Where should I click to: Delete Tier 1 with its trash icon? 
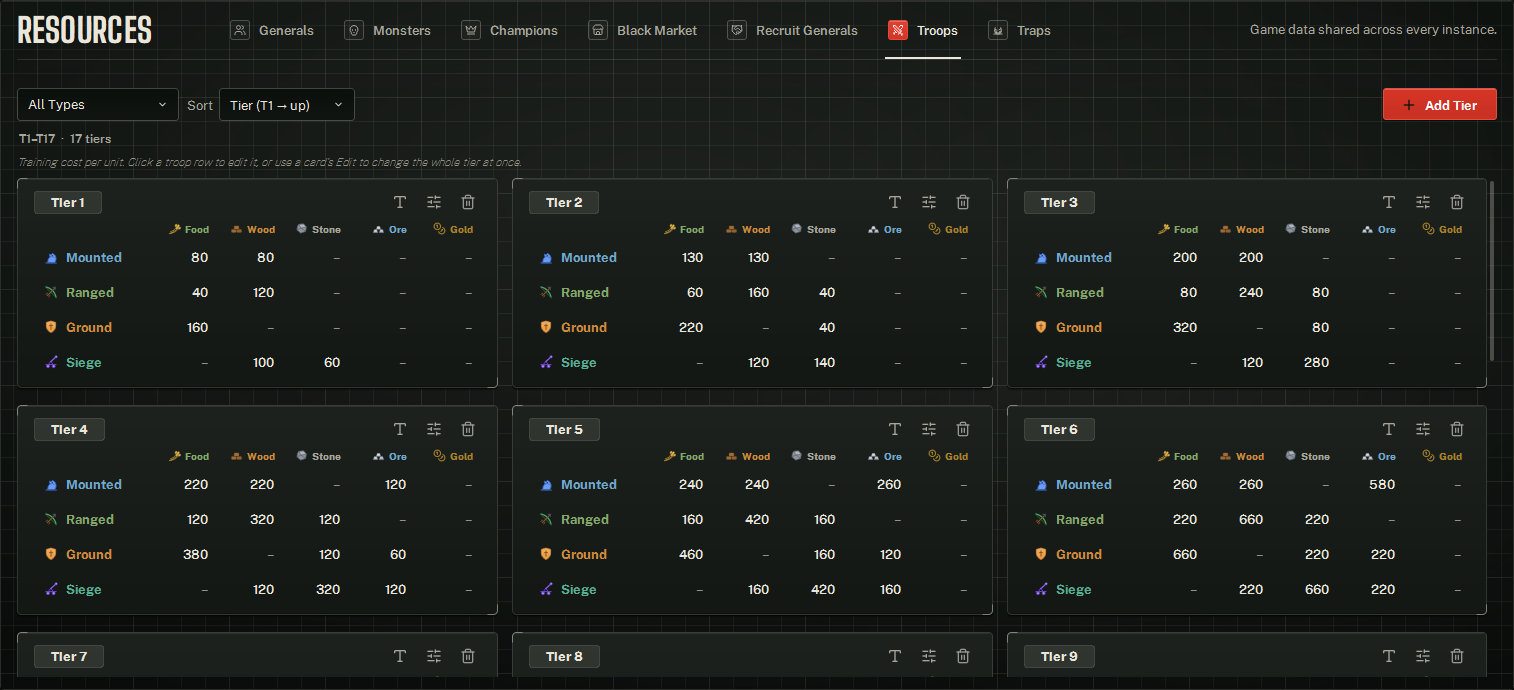click(468, 202)
